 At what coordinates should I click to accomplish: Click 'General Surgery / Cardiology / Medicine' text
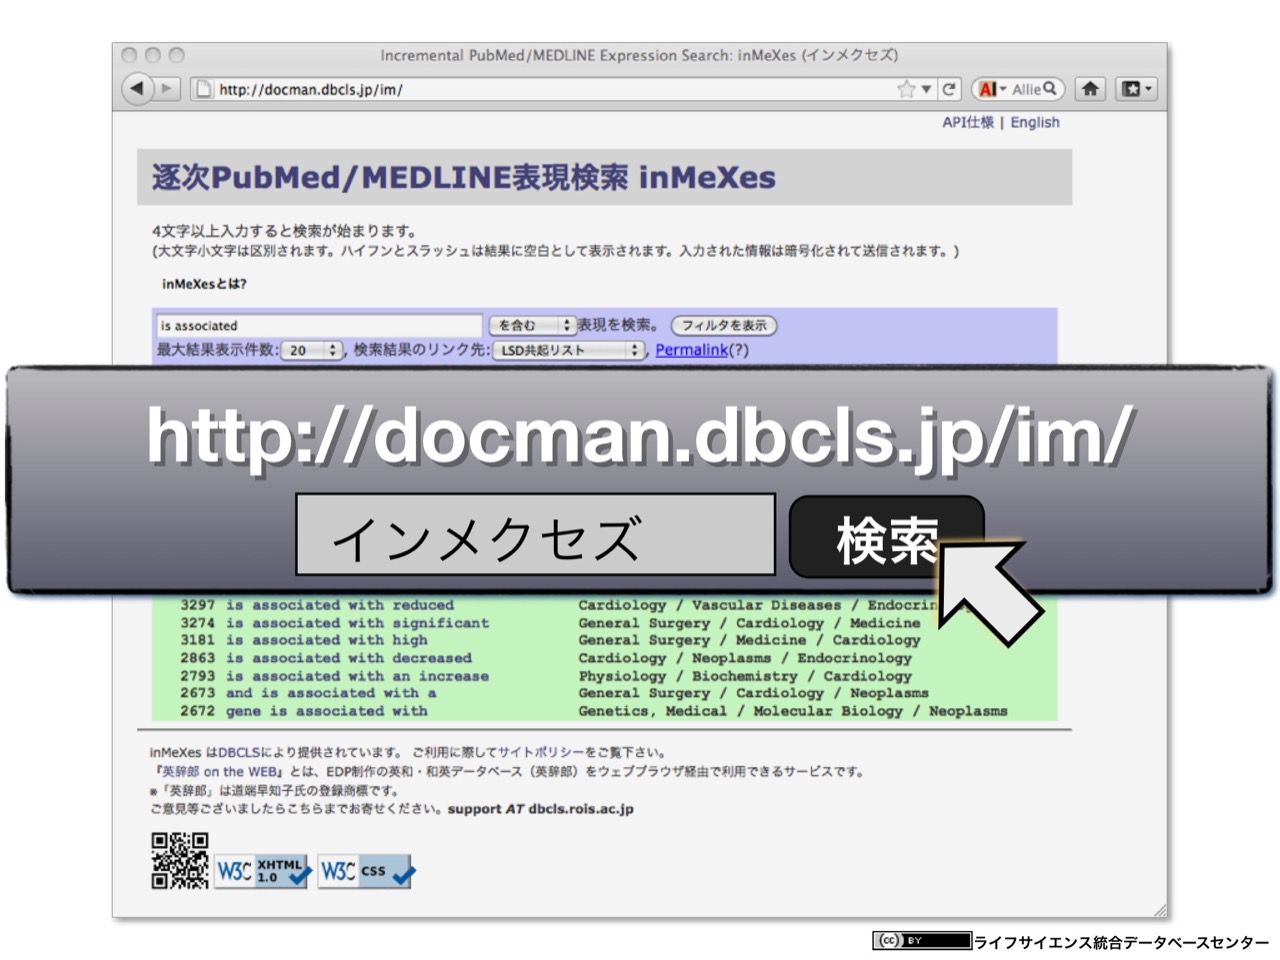tap(749, 623)
